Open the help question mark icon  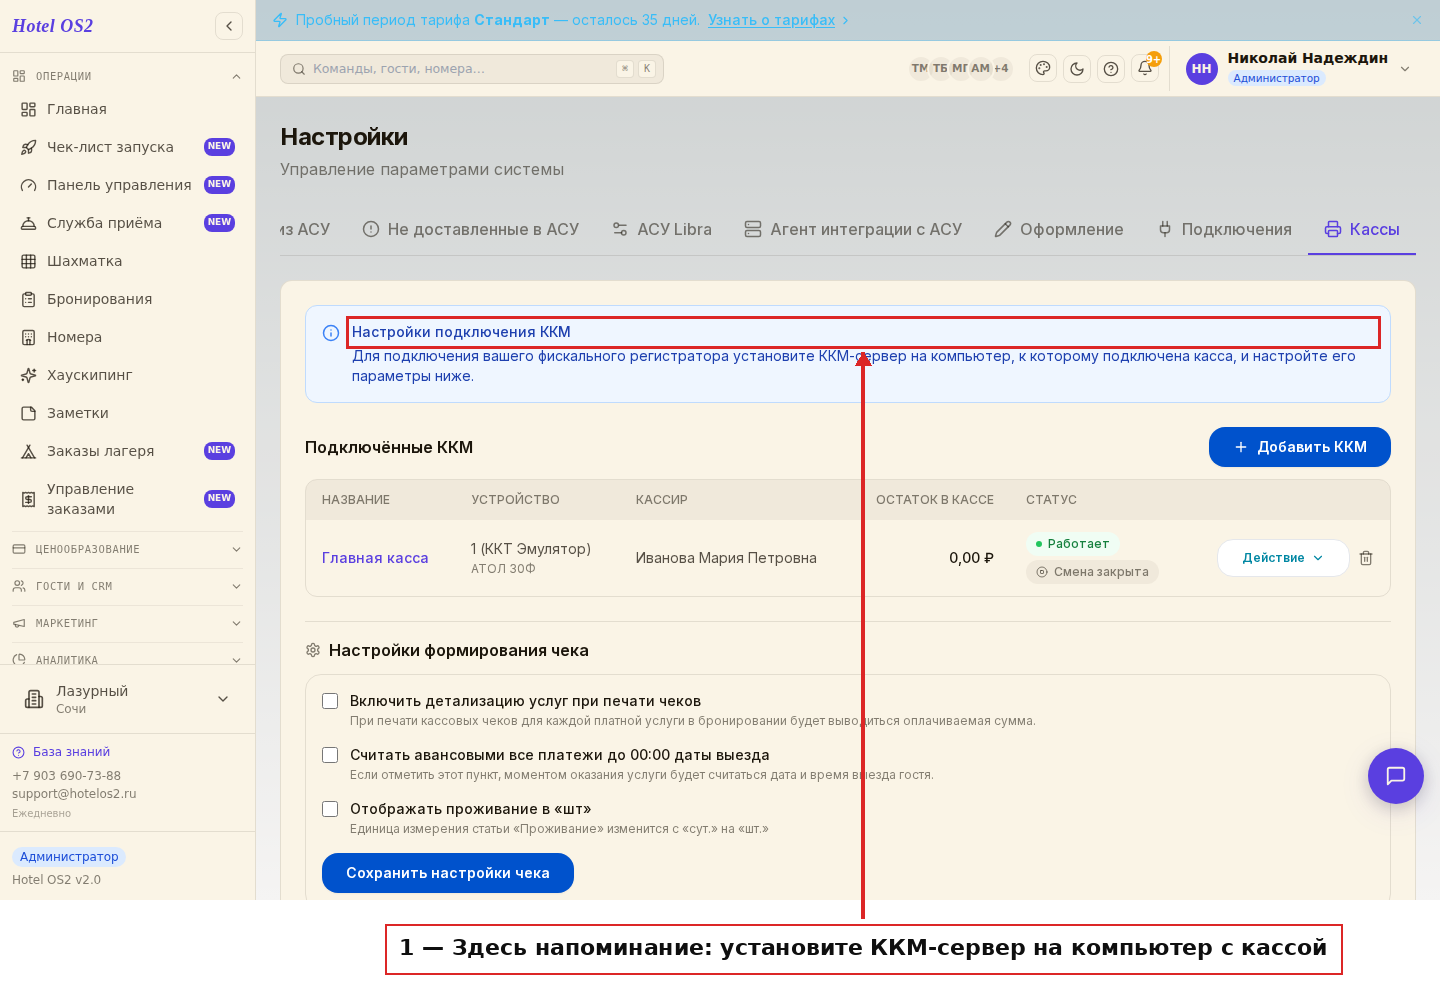pyautogui.click(x=1111, y=69)
